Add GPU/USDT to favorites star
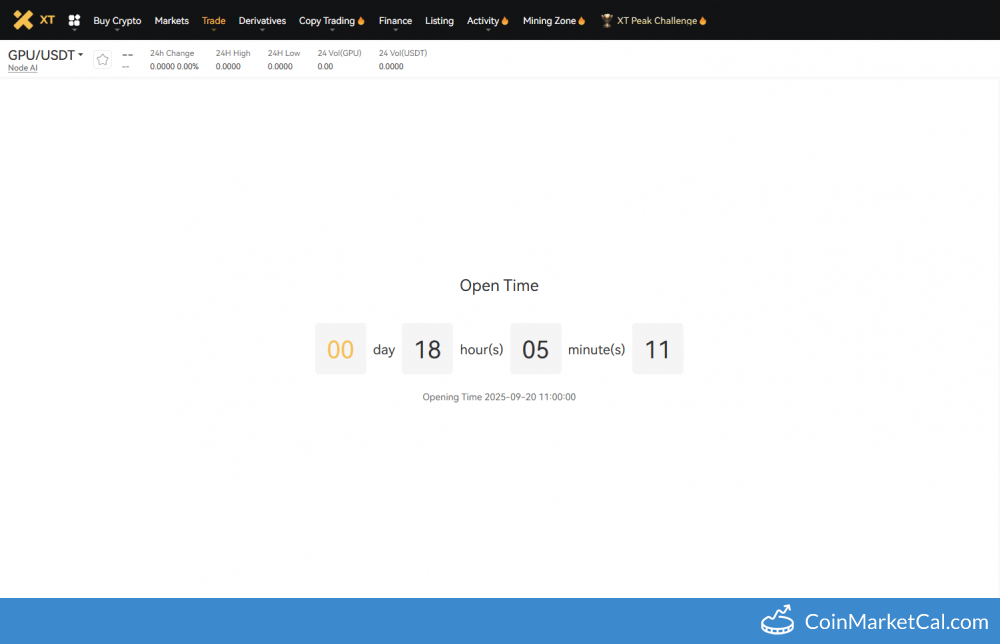 tap(102, 59)
